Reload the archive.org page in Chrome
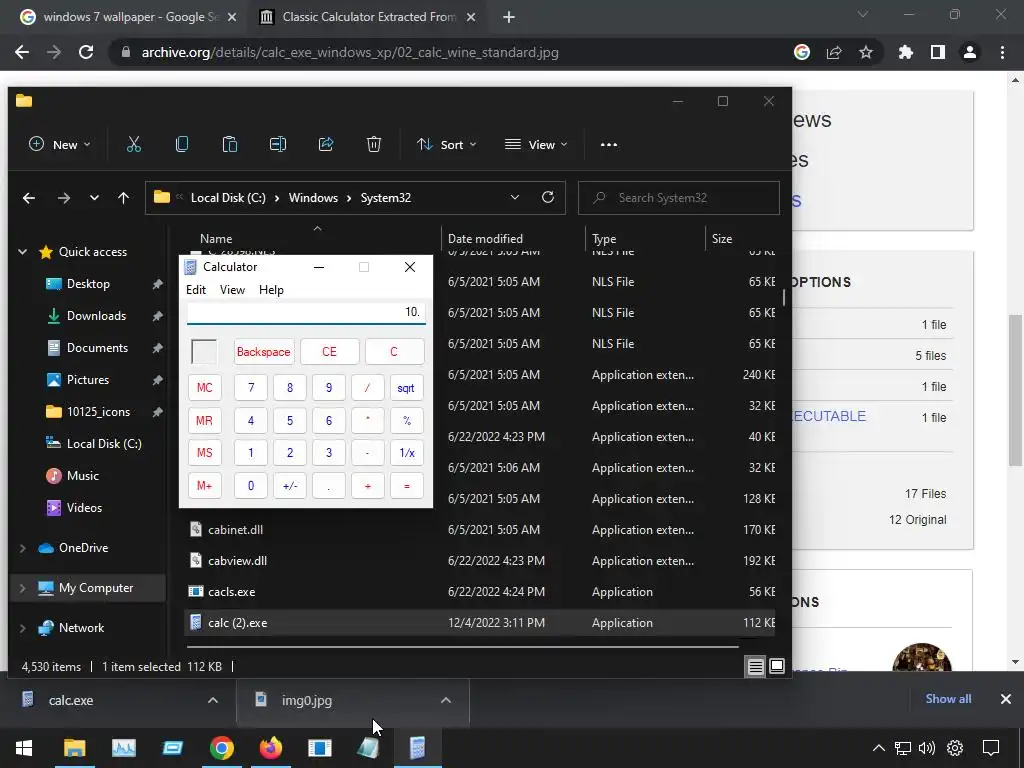Viewport: 1024px width, 768px height. pyautogui.click(x=86, y=52)
